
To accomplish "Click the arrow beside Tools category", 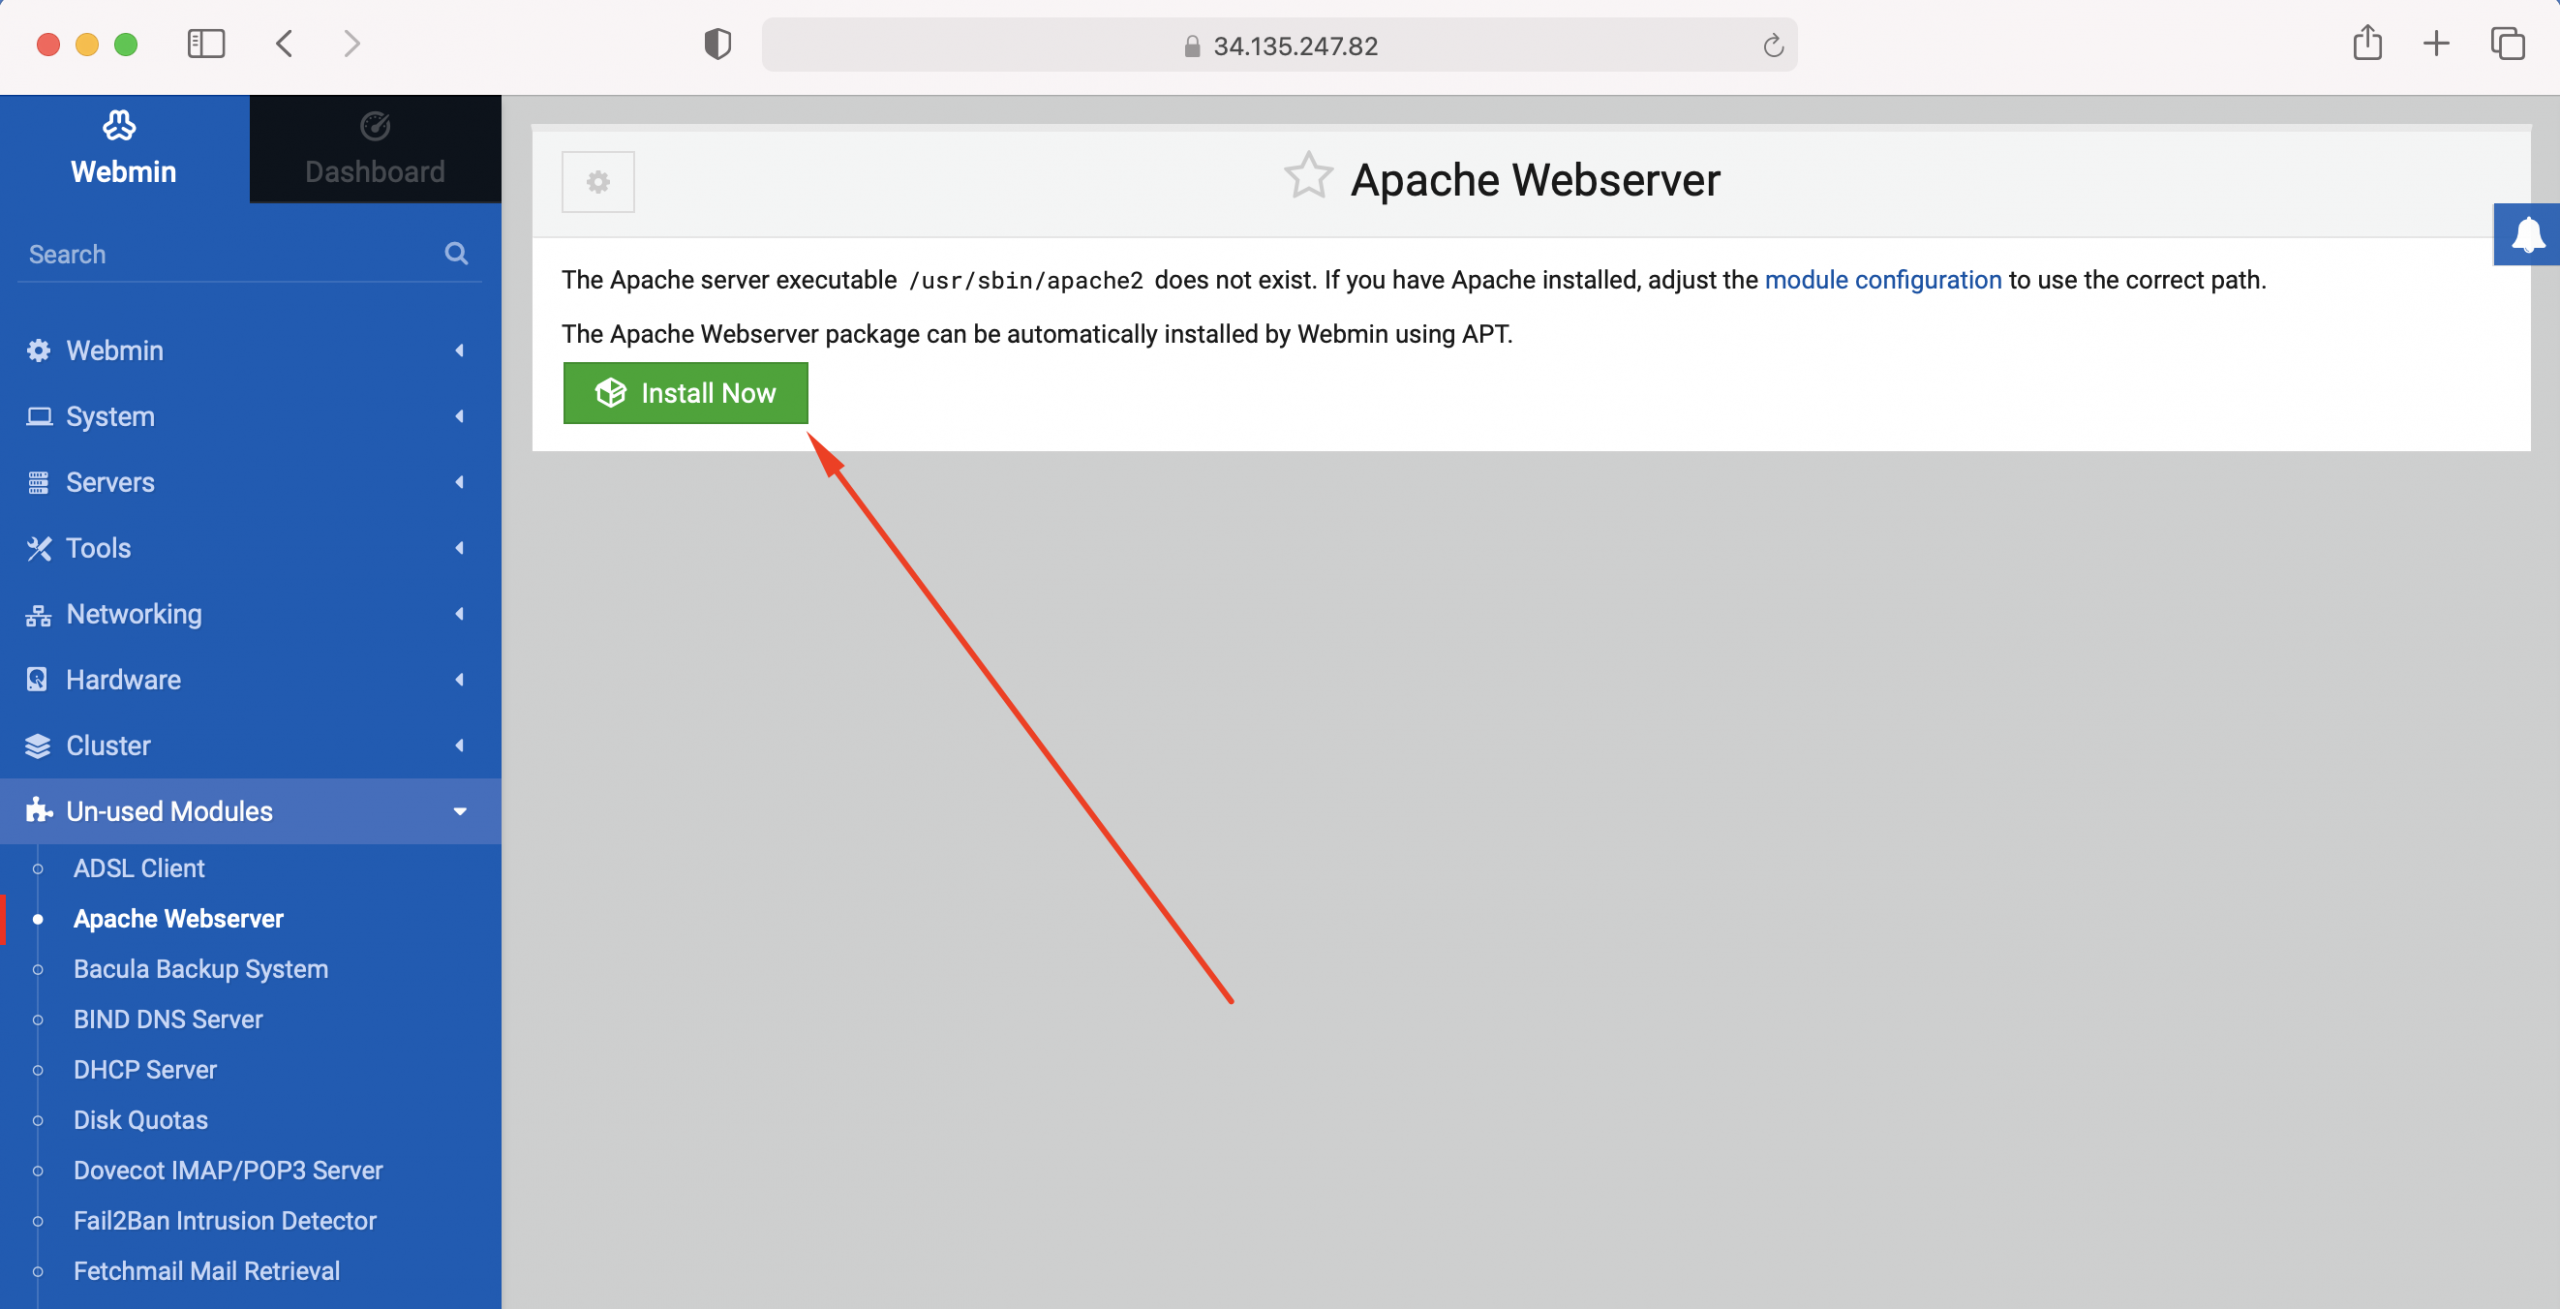I will coord(460,548).
